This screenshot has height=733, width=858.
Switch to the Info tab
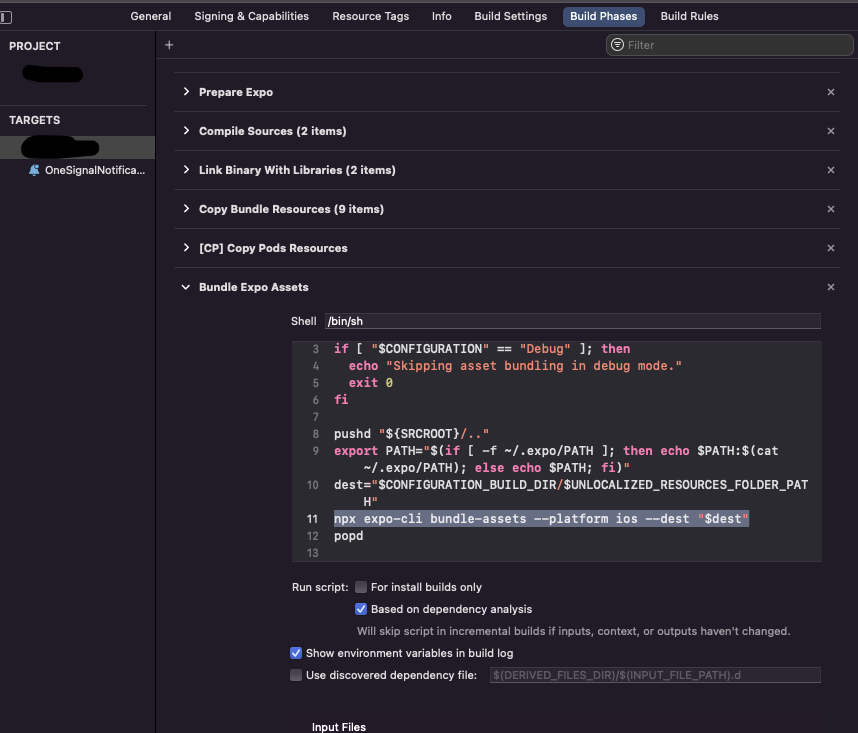(x=442, y=16)
